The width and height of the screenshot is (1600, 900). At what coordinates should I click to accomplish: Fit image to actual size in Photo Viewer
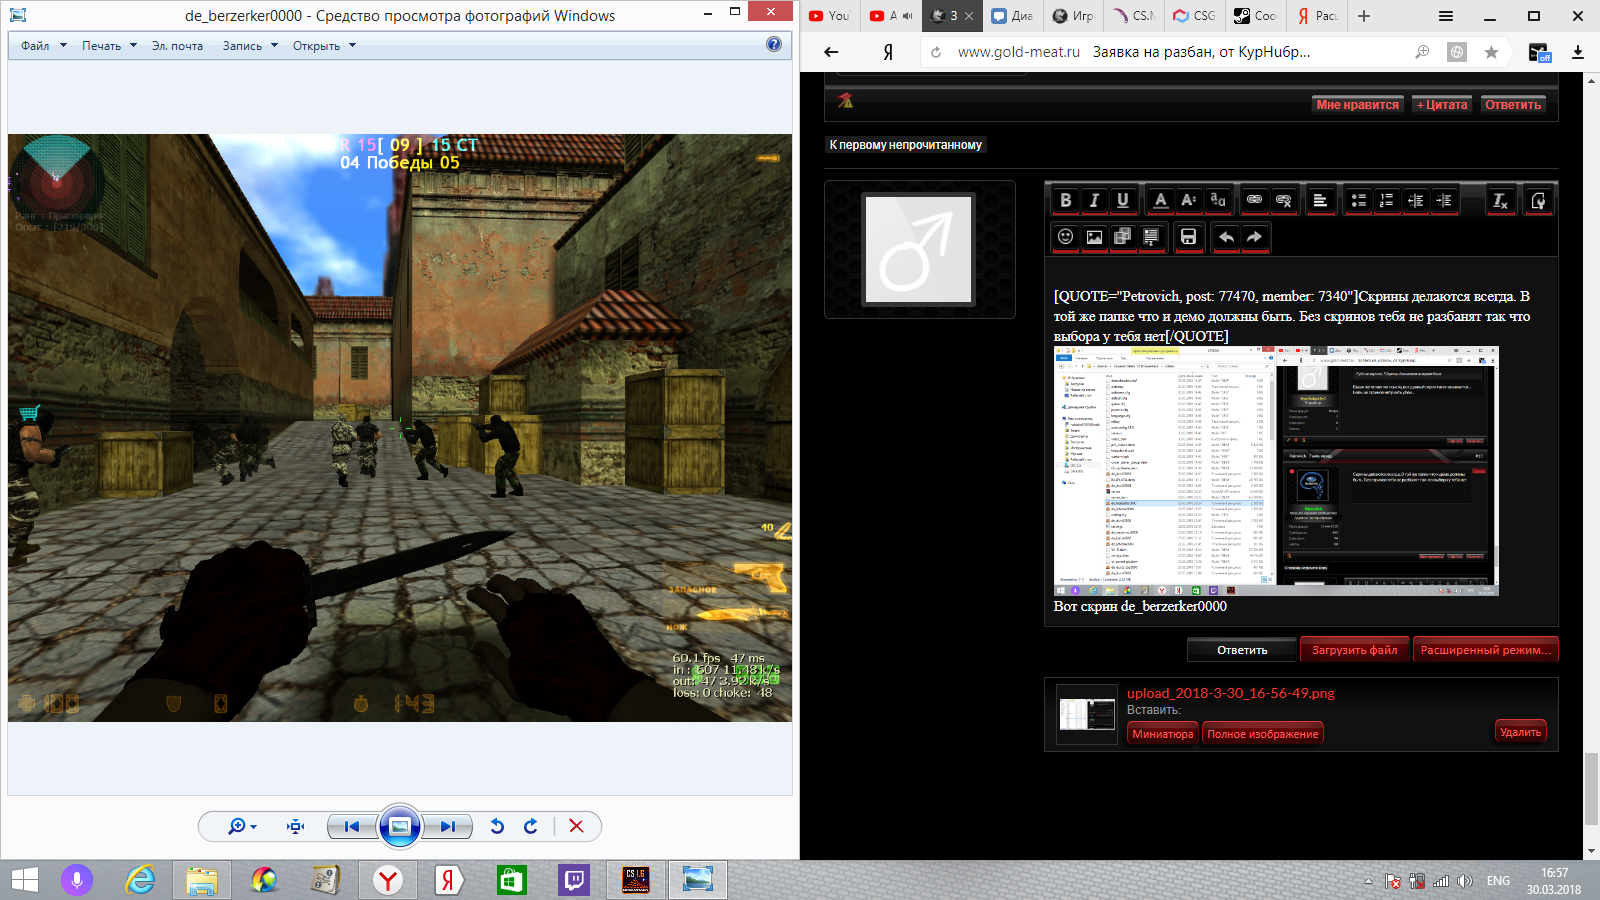295,826
